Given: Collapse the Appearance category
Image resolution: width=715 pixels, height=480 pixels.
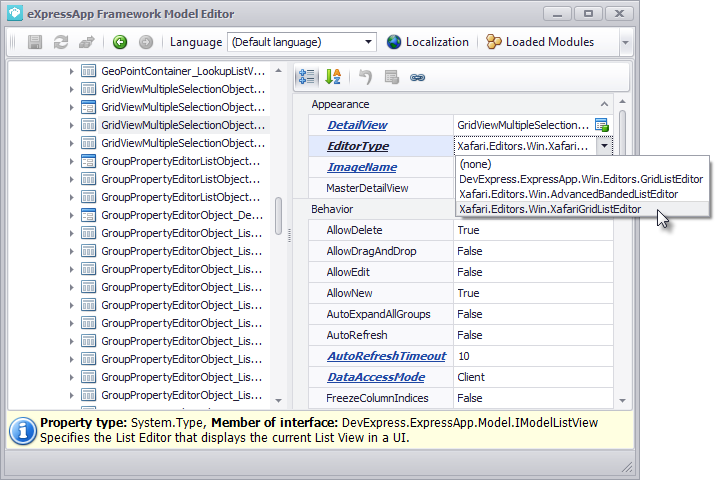Looking at the screenshot, I should [x=604, y=104].
